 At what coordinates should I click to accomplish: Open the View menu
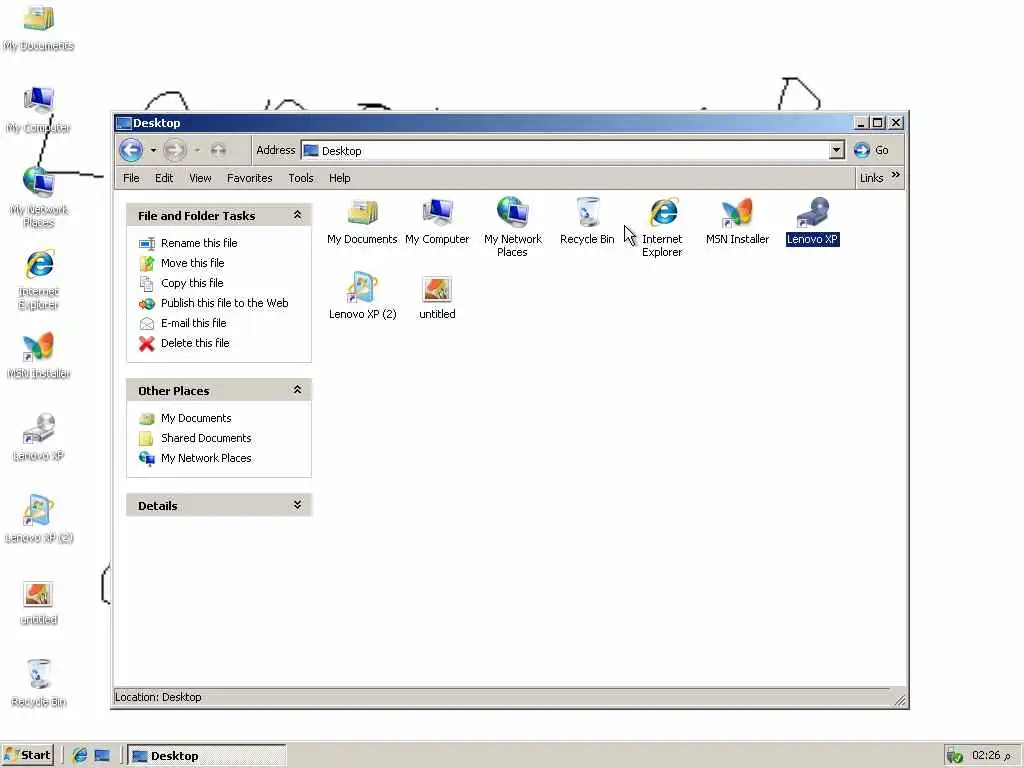tap(200, 178)
